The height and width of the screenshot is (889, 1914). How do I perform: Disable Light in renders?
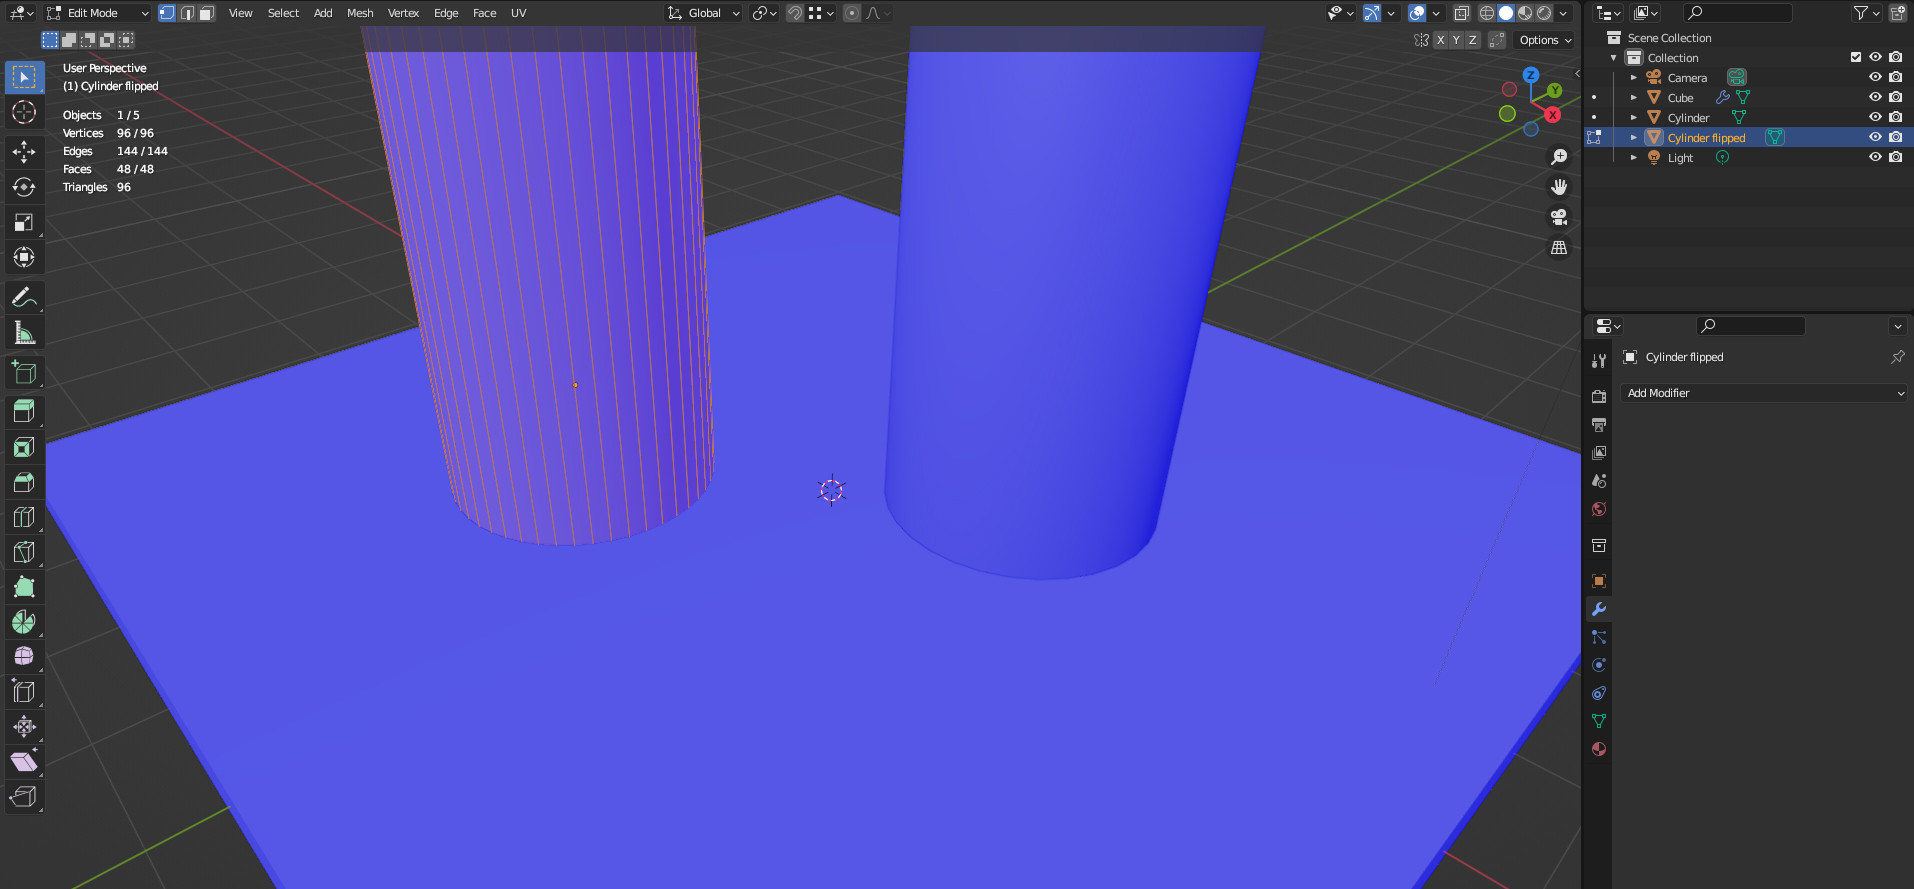tap(1895, 157)
